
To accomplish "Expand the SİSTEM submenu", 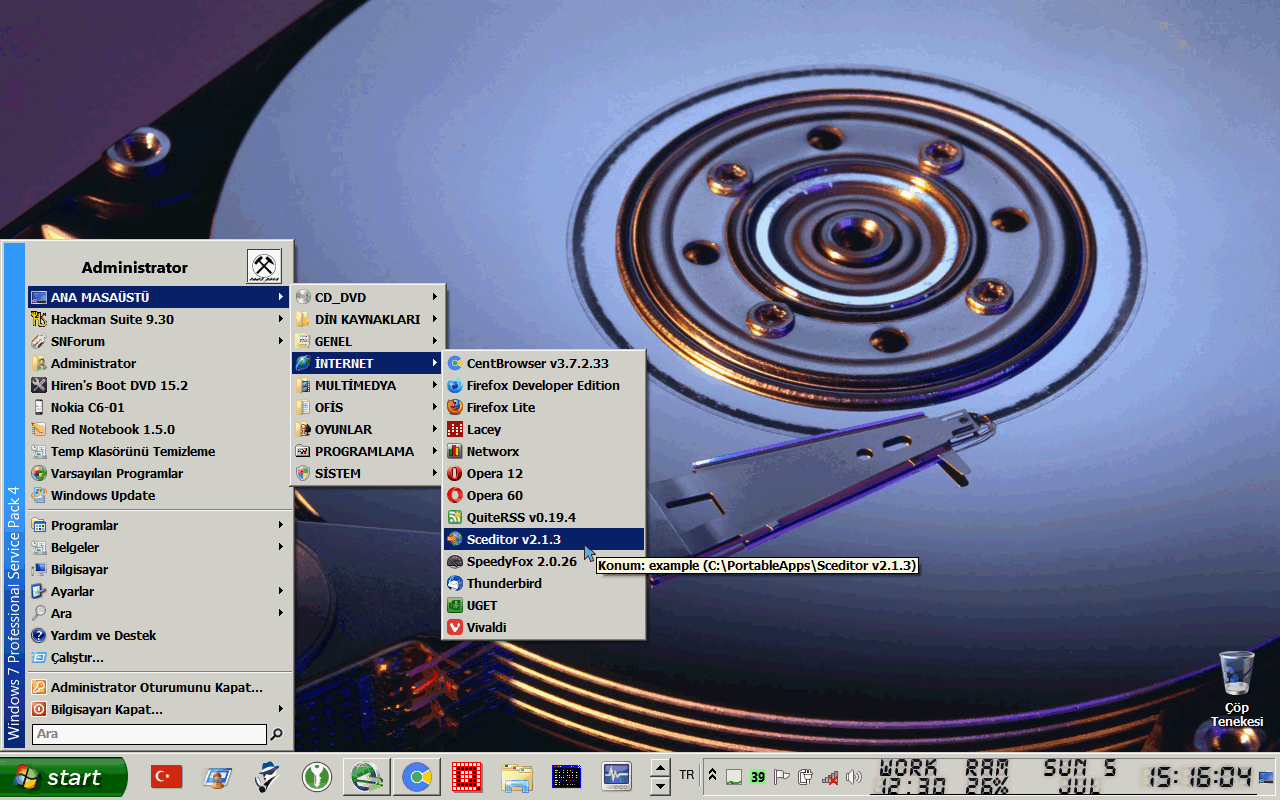I will coord(368,473).
